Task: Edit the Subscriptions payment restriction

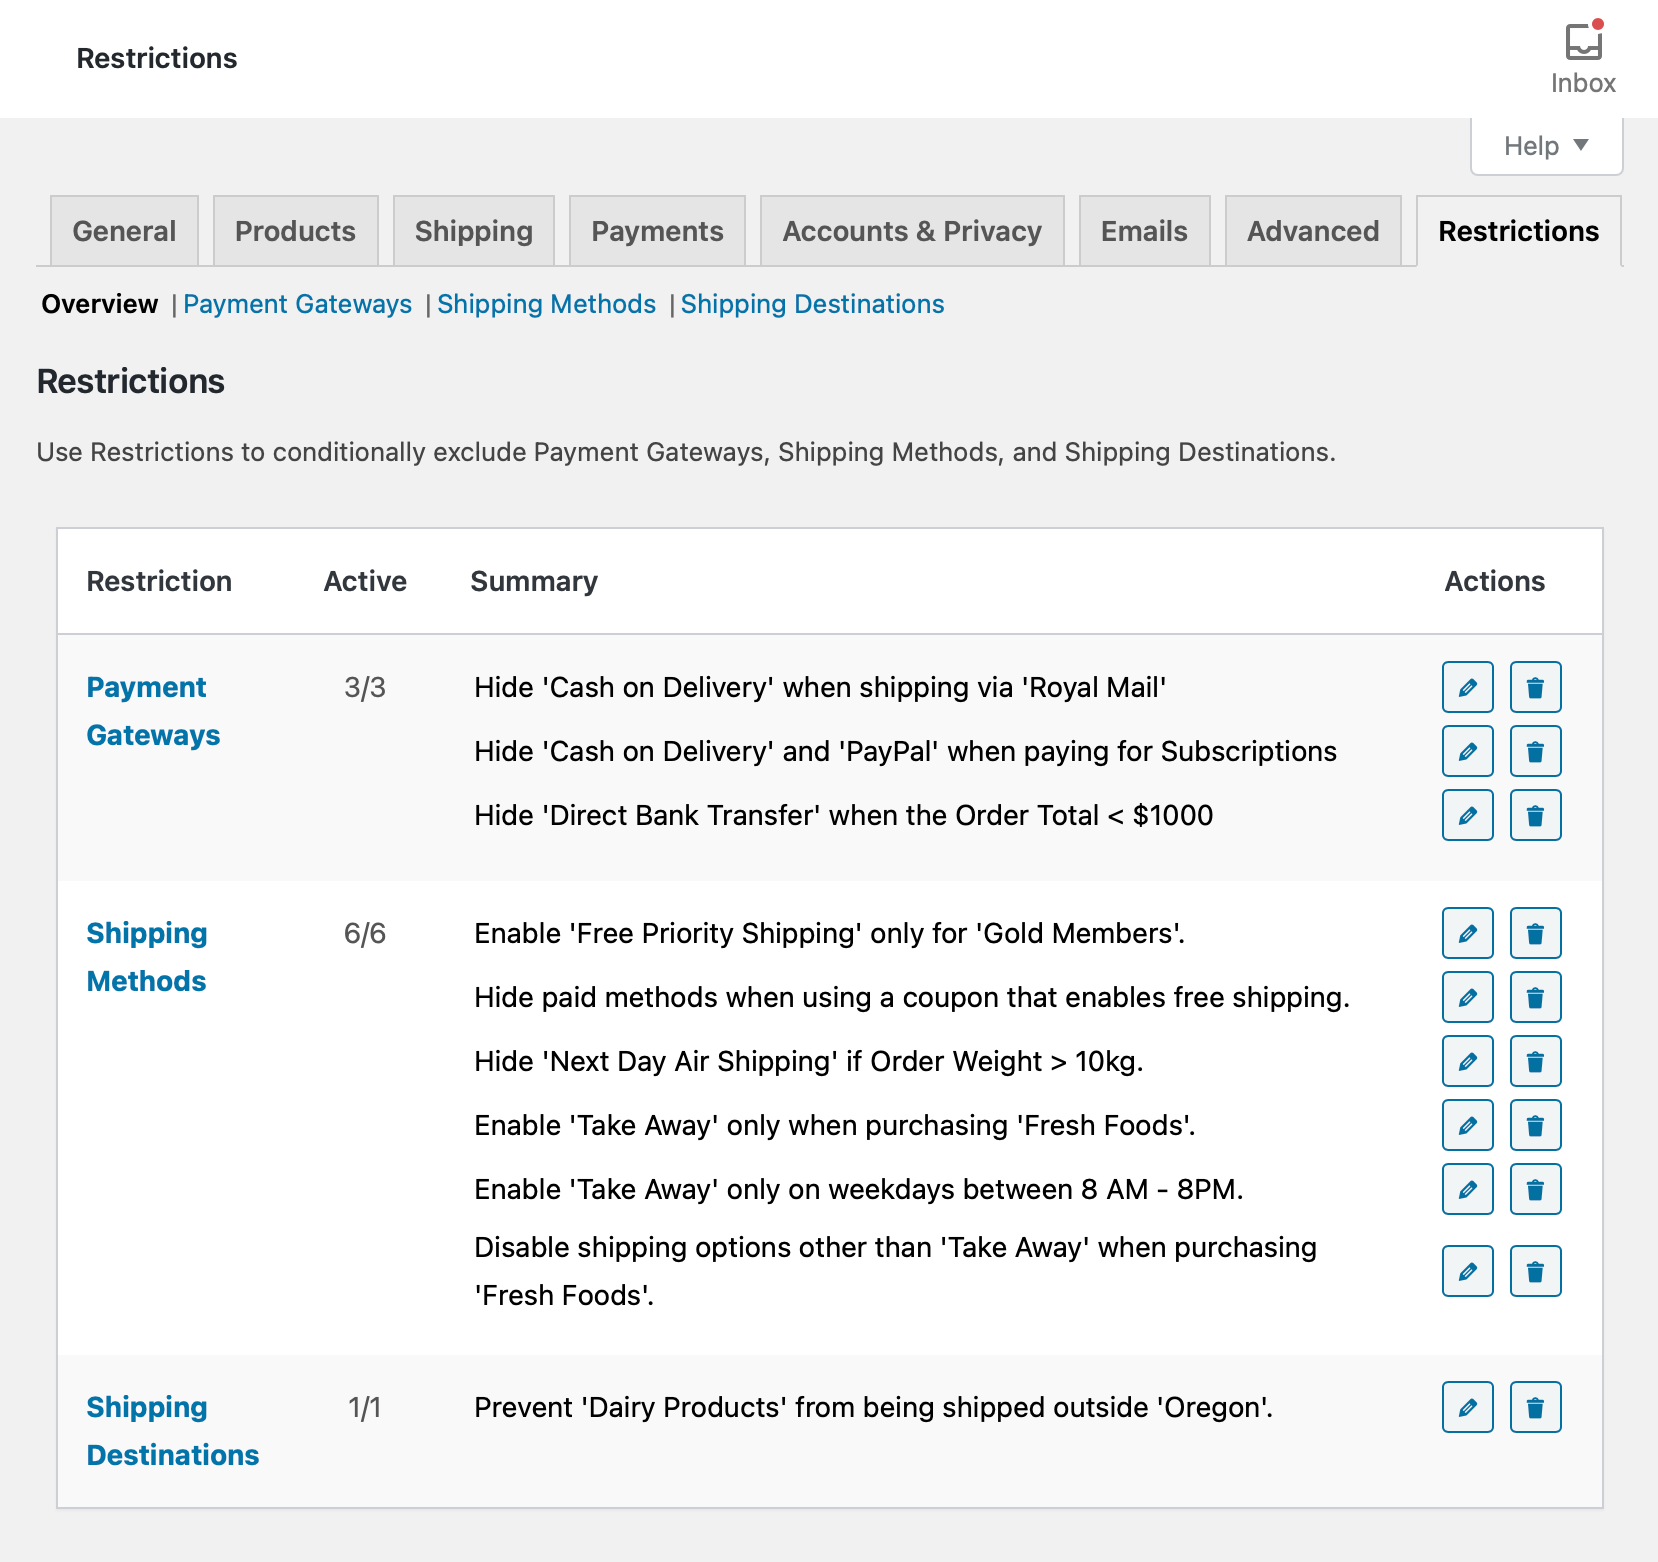Action: (1466, 751)
